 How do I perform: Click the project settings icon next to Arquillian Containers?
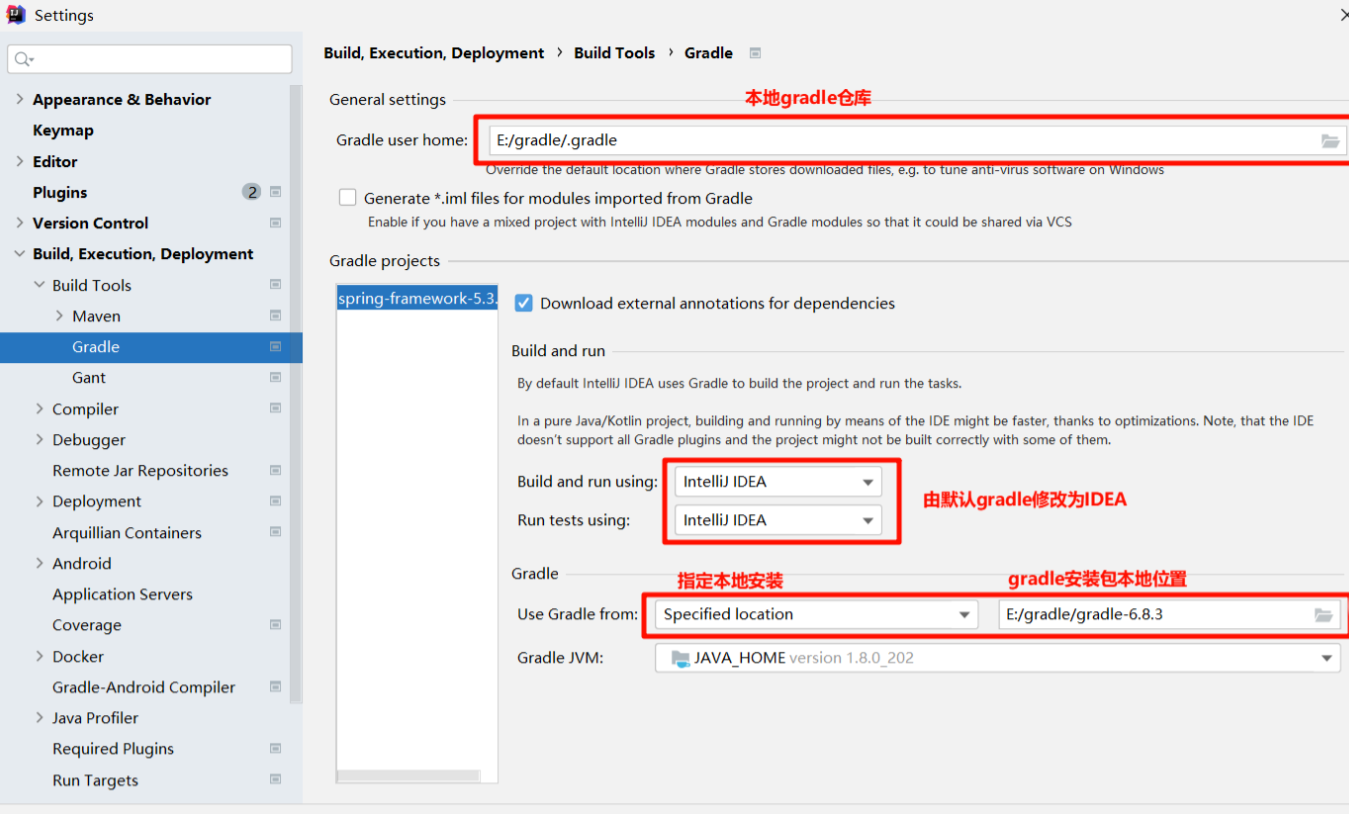tap(276, 533)
